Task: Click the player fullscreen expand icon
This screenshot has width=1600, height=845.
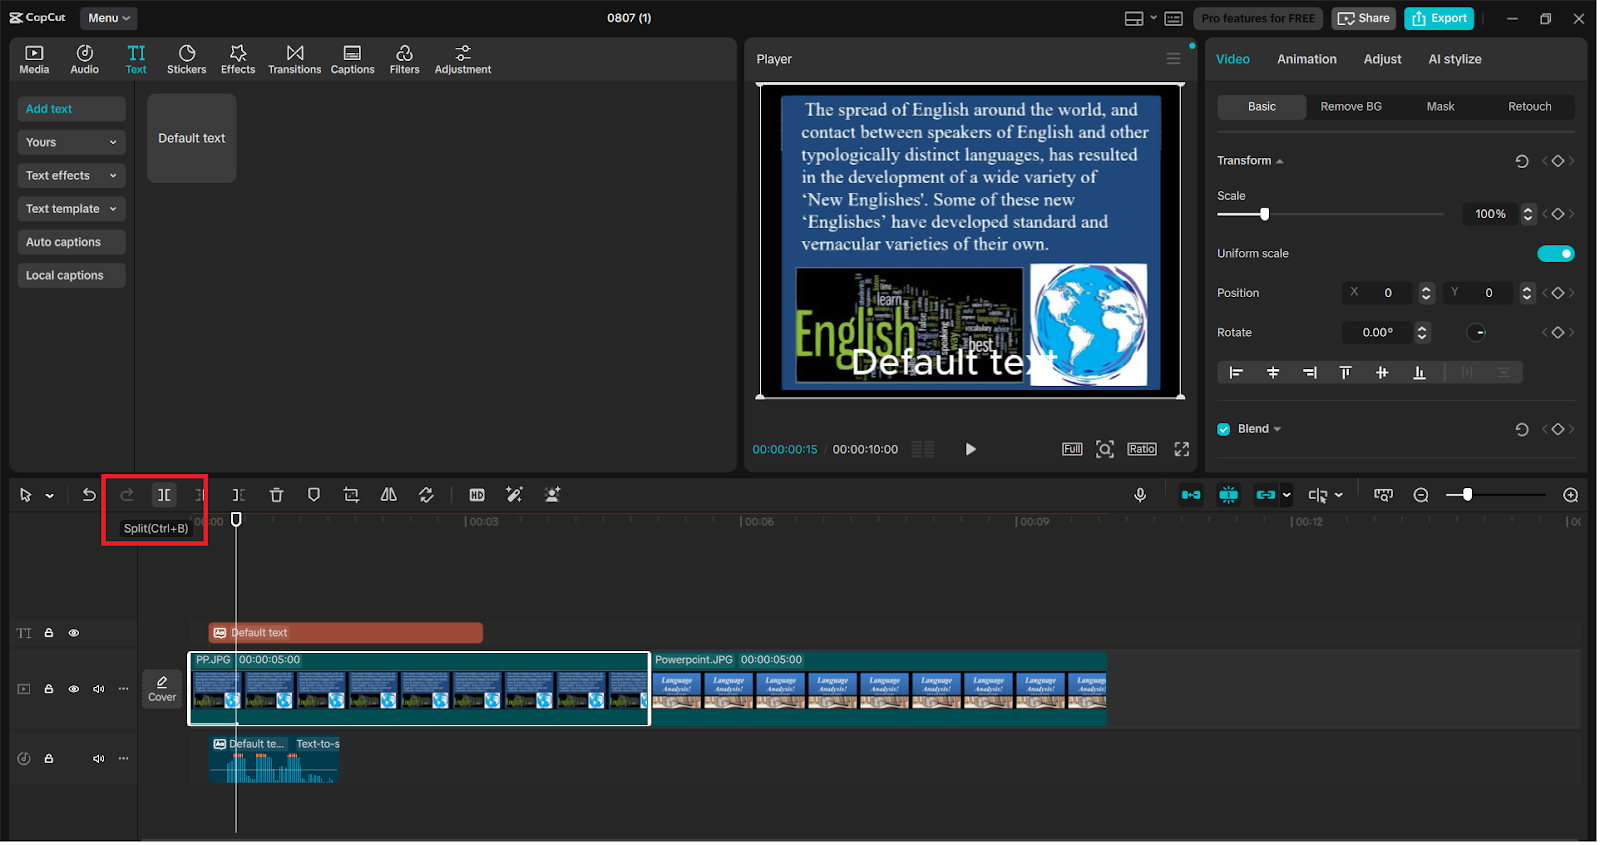Action: (x=1182, y=450)
